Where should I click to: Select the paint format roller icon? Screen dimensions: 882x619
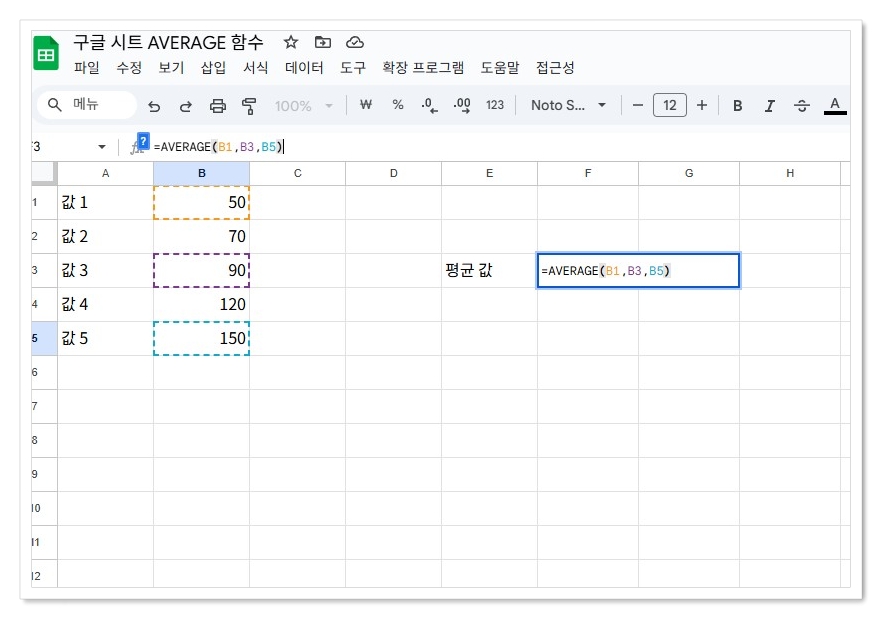point(249,106)
